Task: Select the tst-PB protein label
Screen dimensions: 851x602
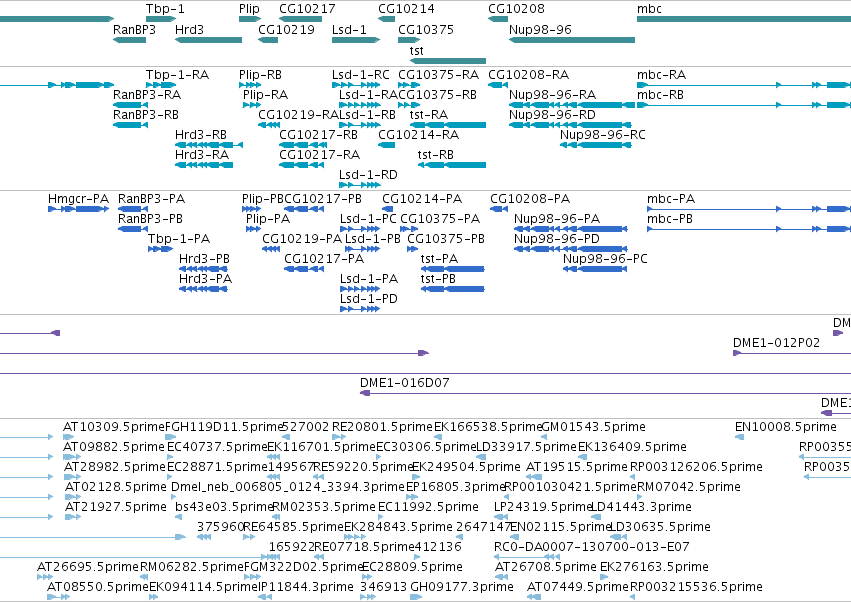Action: pos(438,279)
